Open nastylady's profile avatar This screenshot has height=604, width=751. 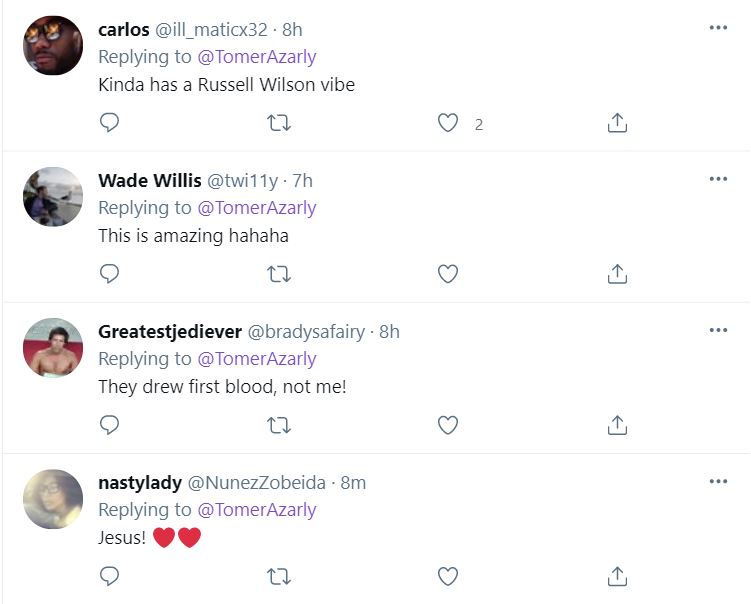(x=52, y=498)
